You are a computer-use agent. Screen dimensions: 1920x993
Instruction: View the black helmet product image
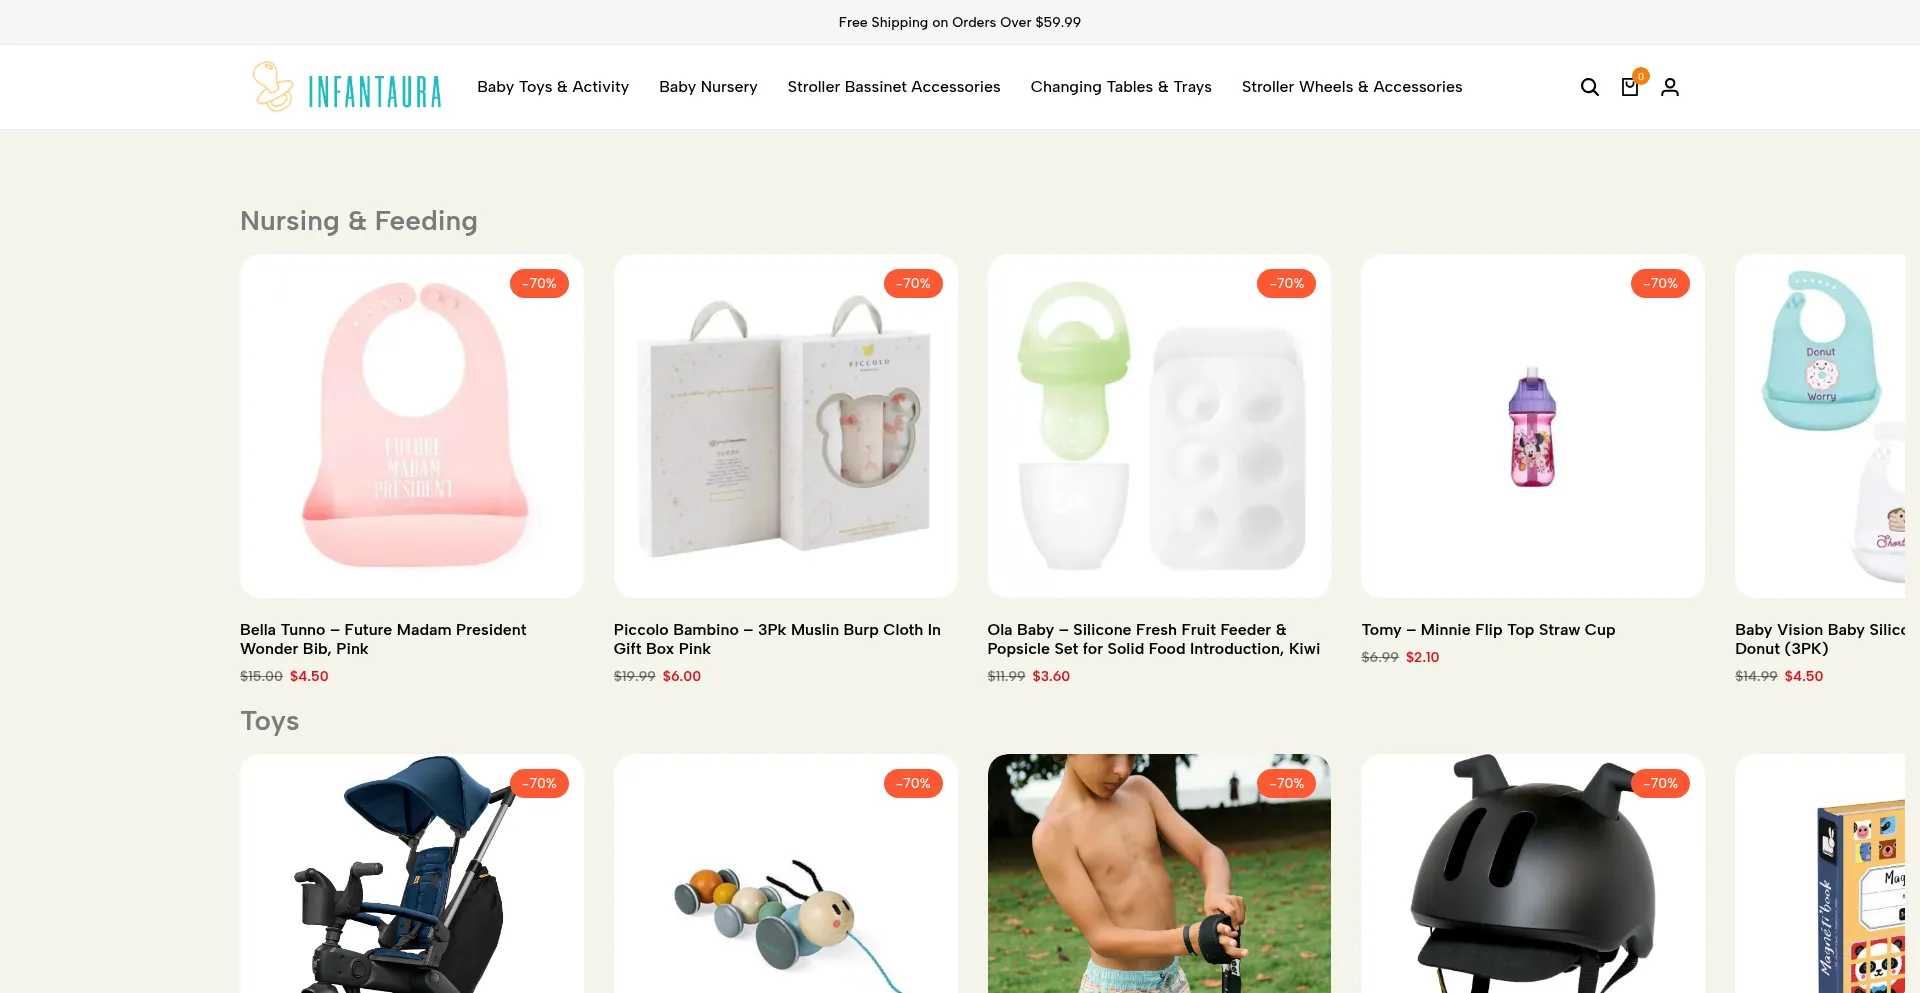point(1533,874)
